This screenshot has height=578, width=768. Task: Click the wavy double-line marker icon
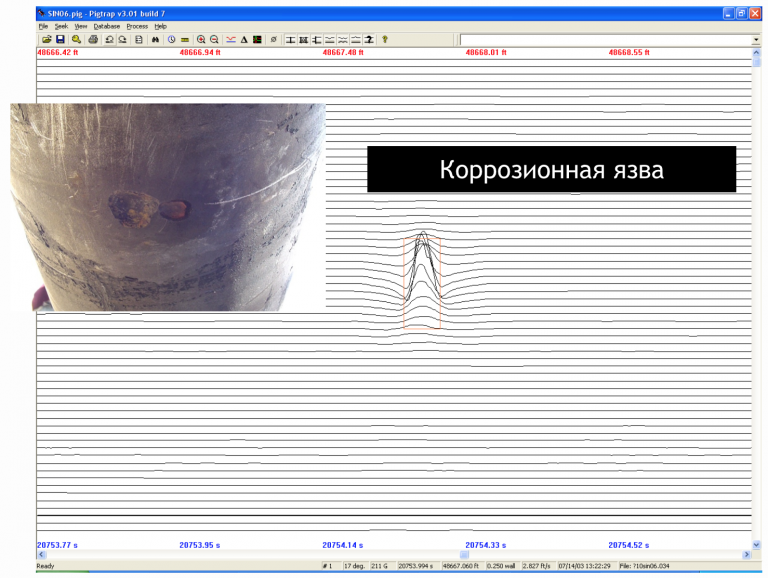tap(343, 40)
